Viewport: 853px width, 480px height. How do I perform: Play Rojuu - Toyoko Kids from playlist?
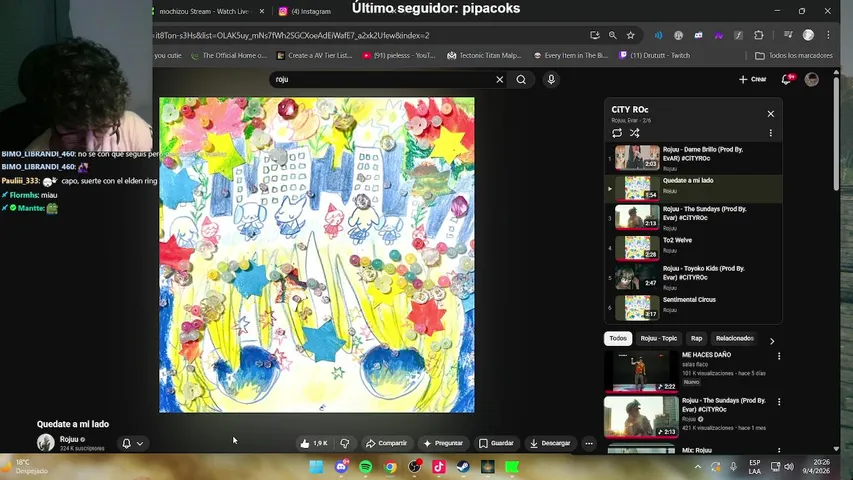coord(693,278)
